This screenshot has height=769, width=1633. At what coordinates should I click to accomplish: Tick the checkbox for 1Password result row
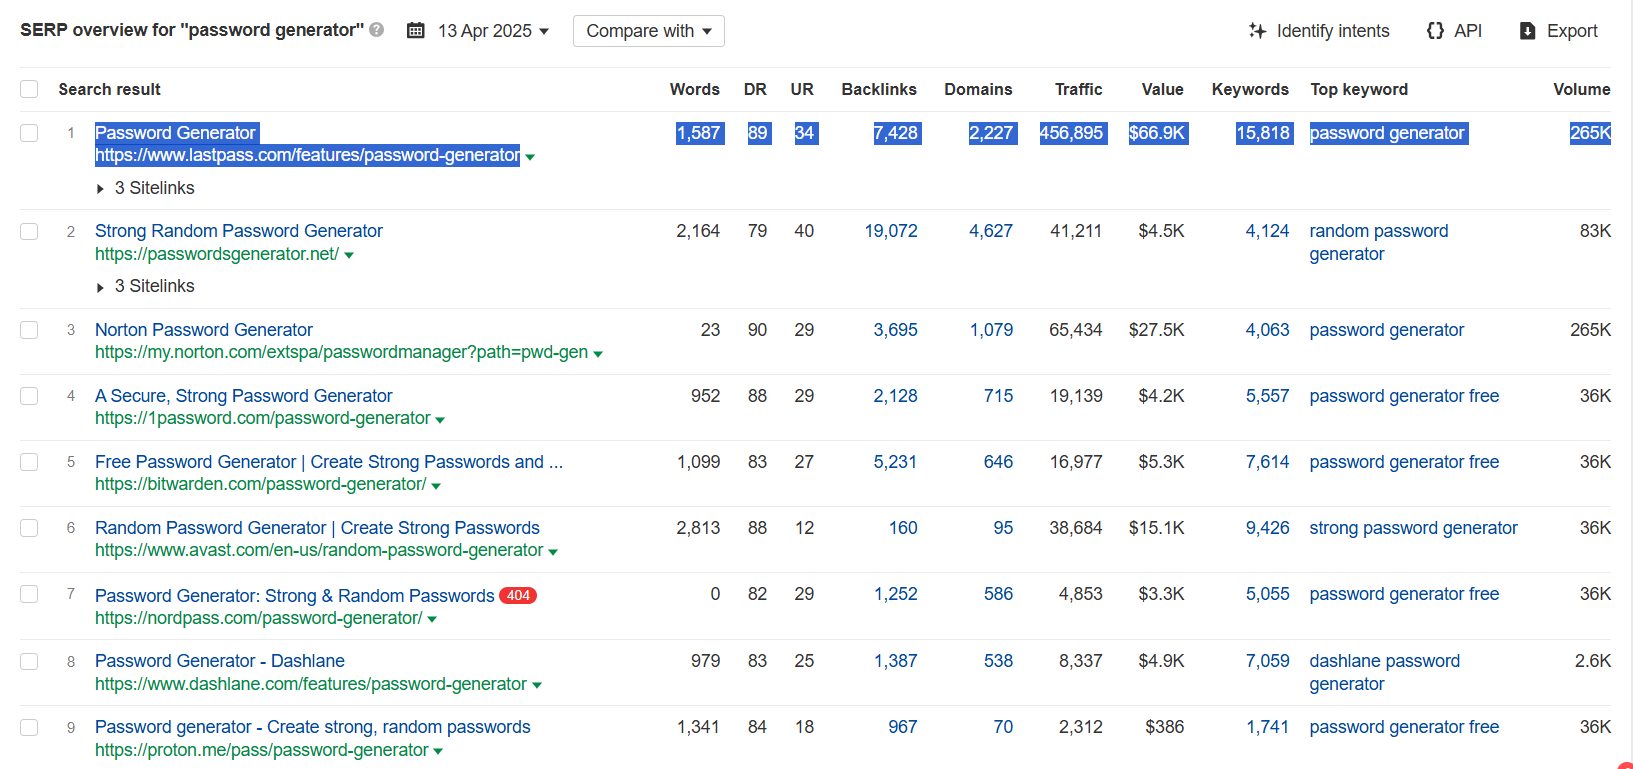tap(29, 396)
